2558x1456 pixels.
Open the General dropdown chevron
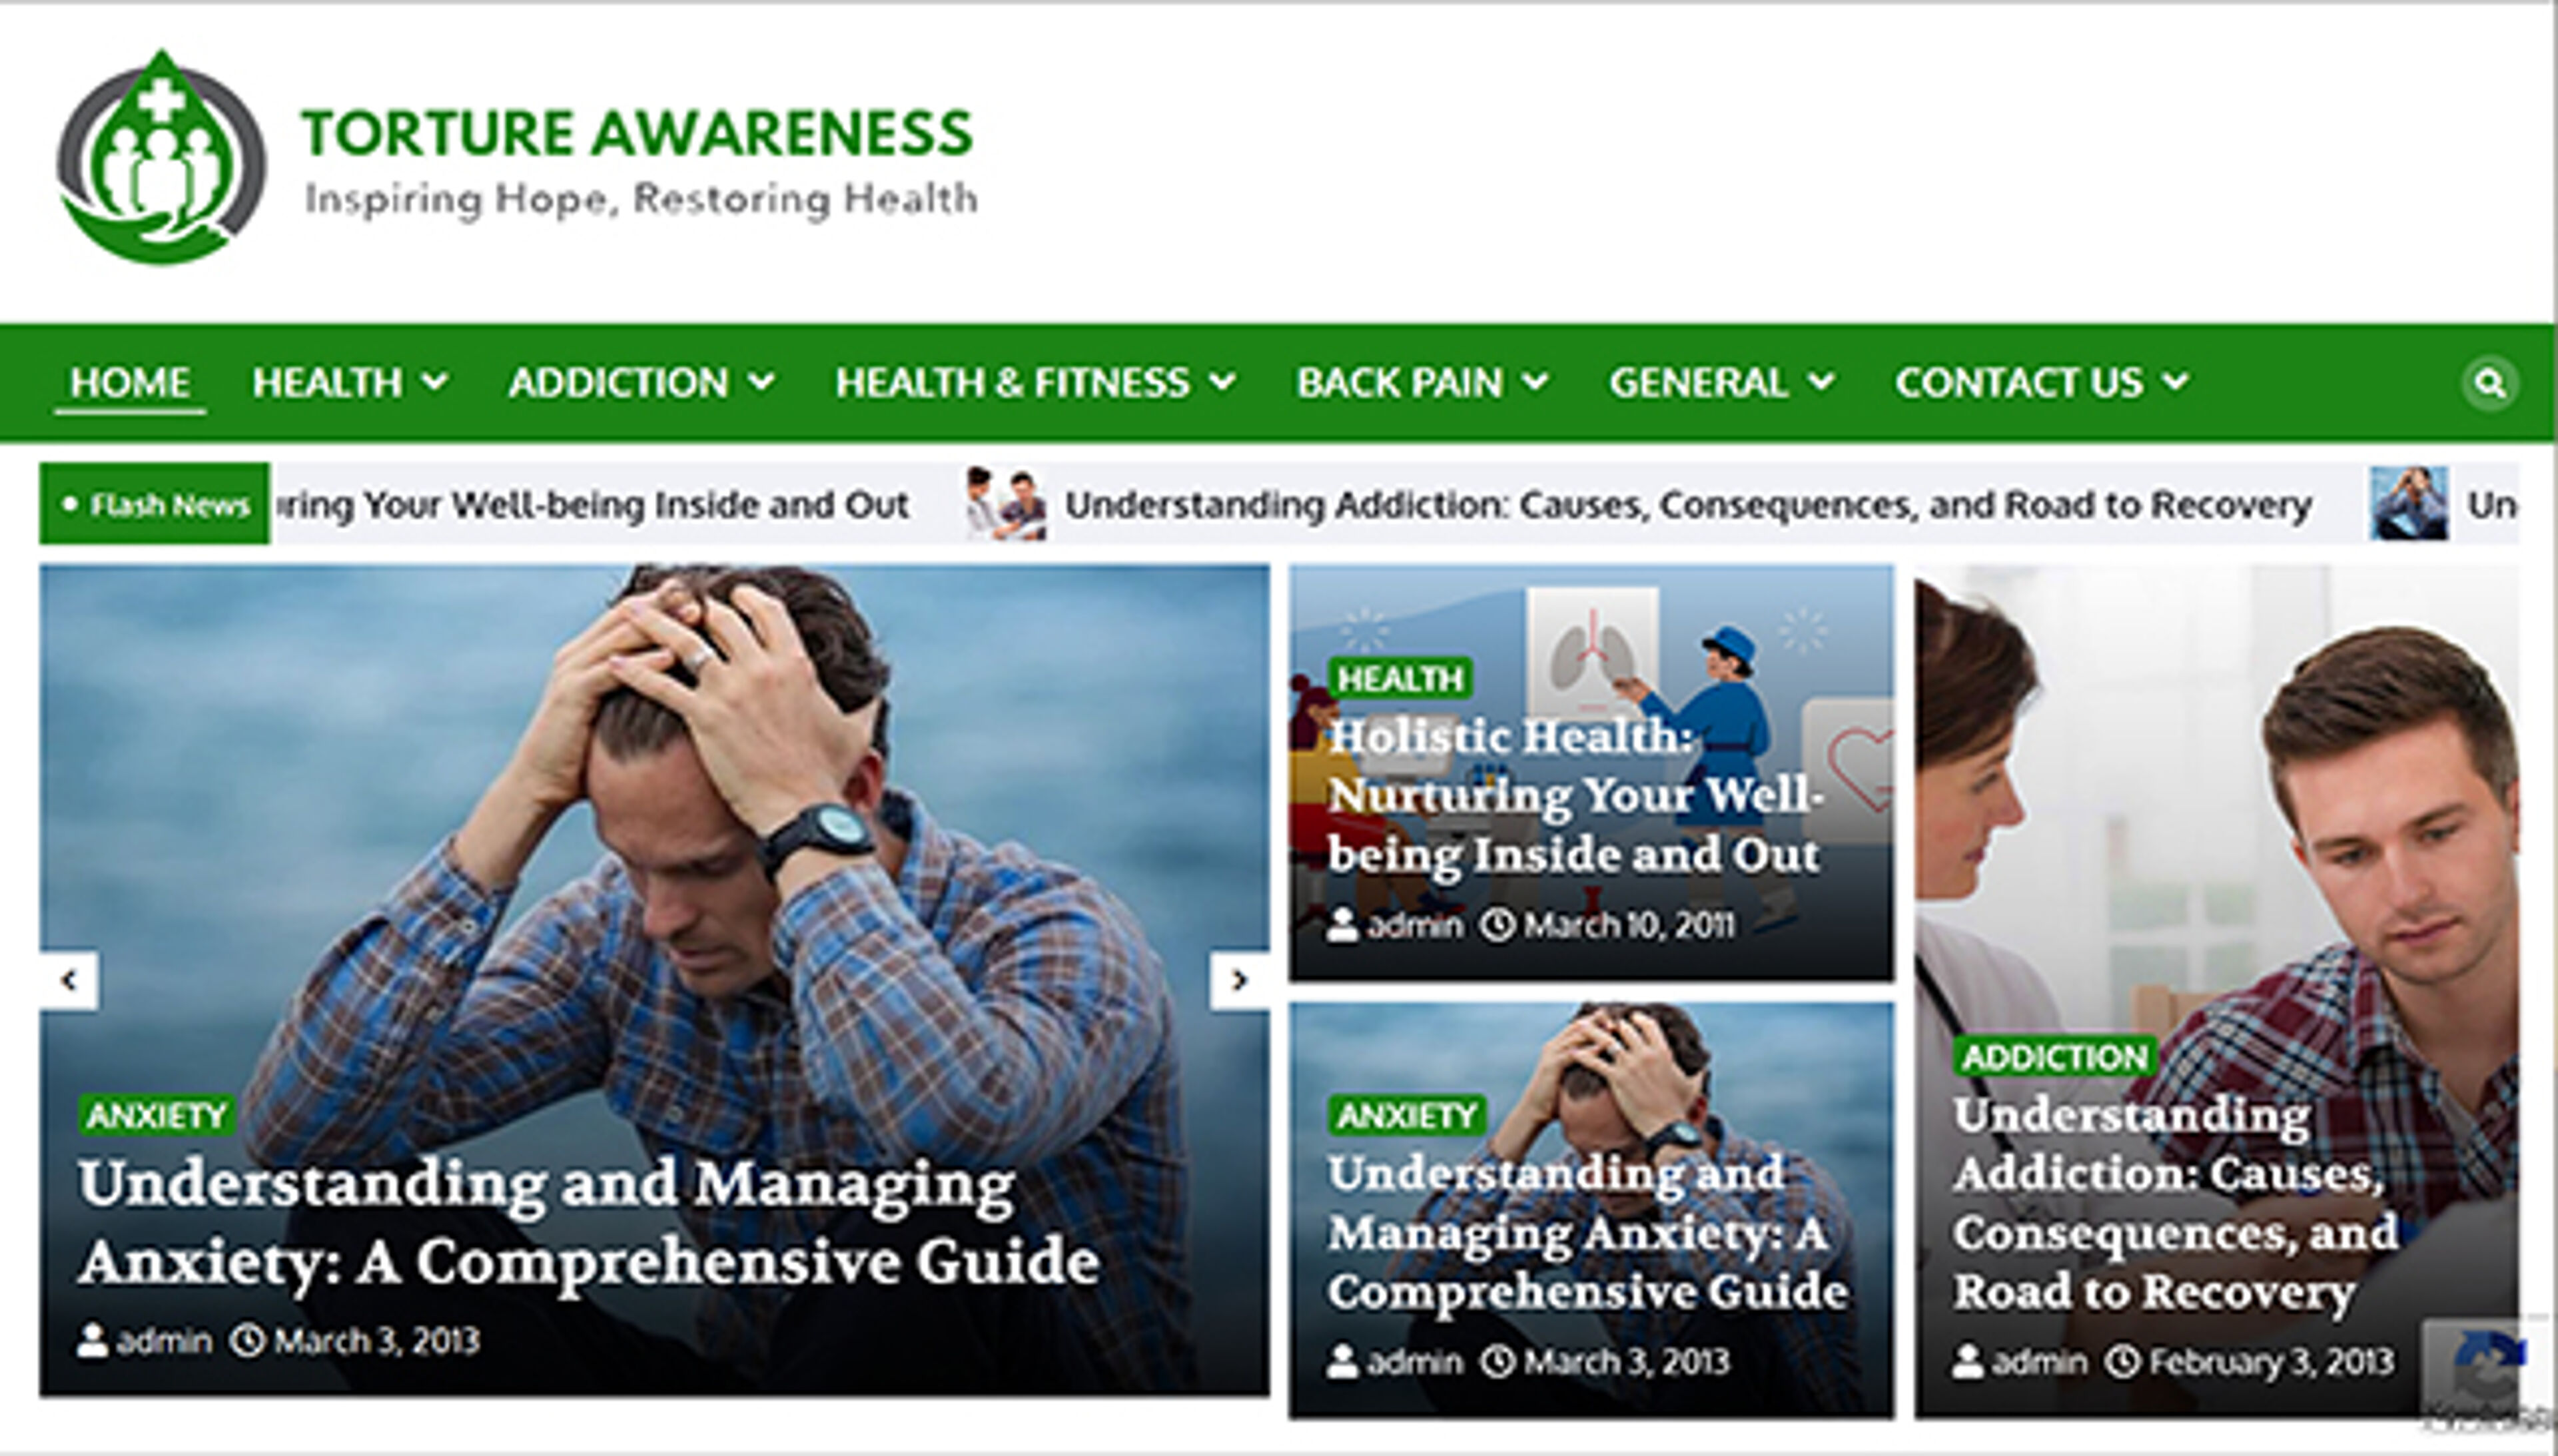1822,381
